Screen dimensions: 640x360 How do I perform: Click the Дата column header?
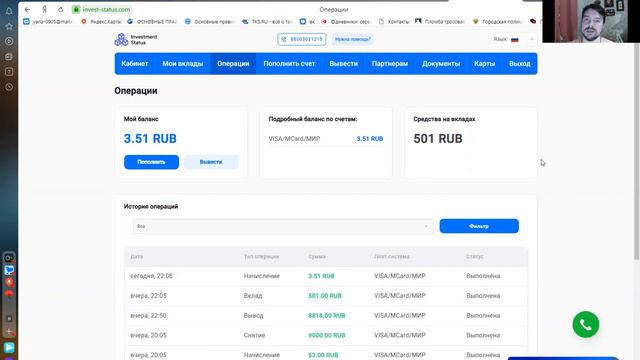(x=137, y=257)
